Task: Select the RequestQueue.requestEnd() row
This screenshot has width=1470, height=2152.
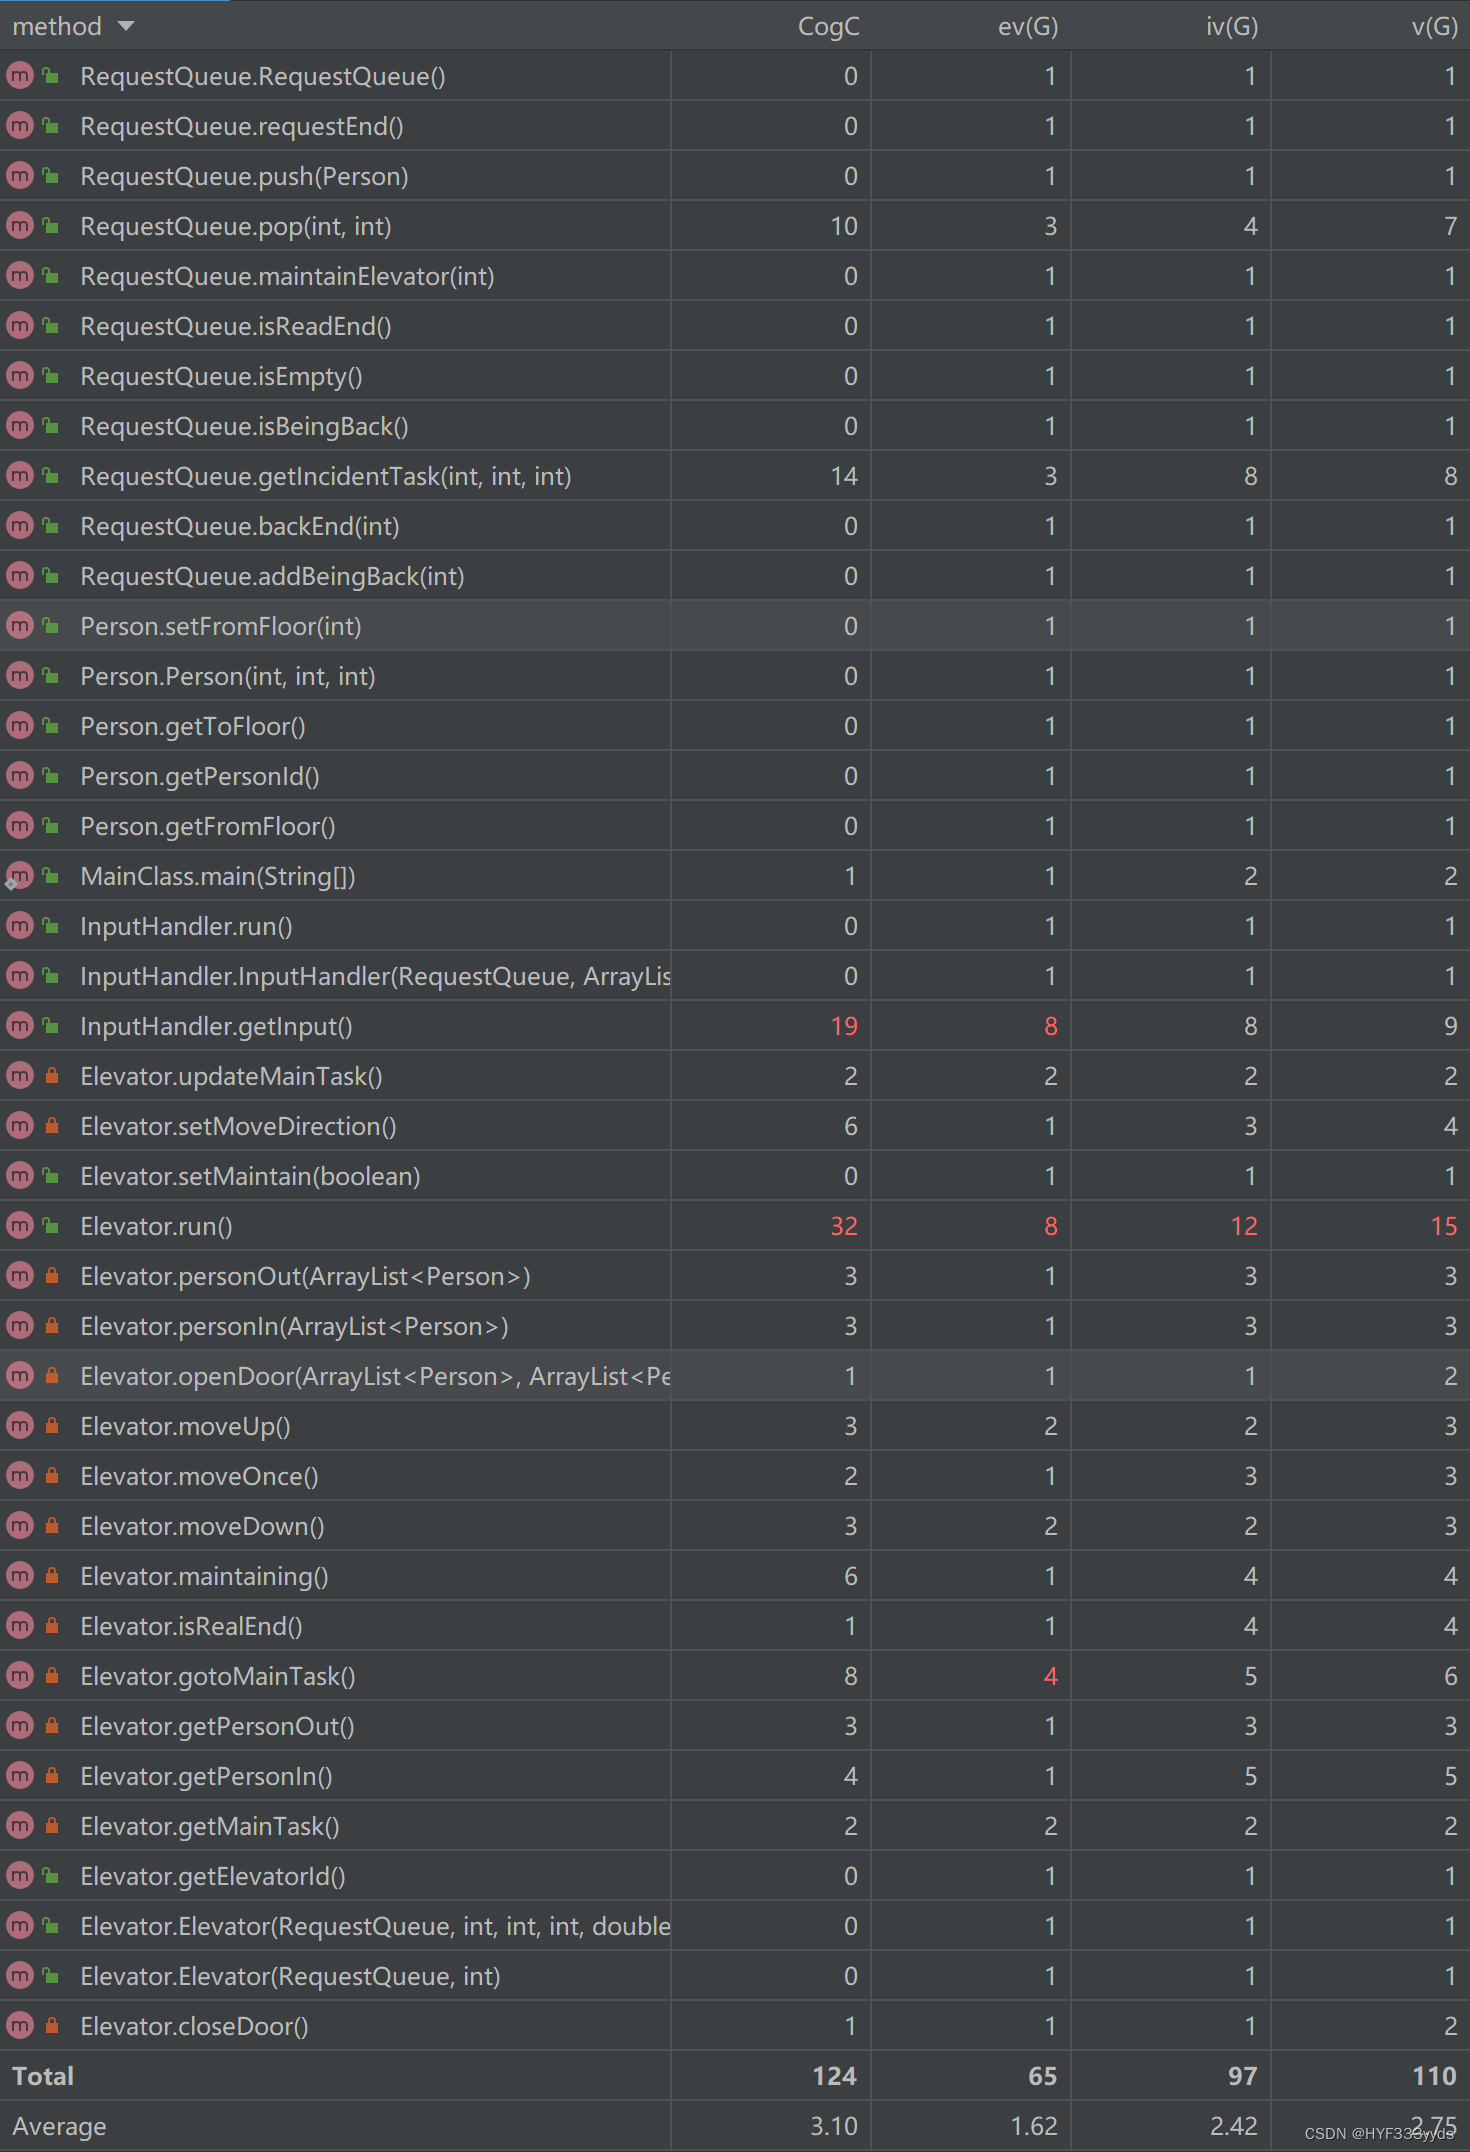Action: click(x=735, y=126)
